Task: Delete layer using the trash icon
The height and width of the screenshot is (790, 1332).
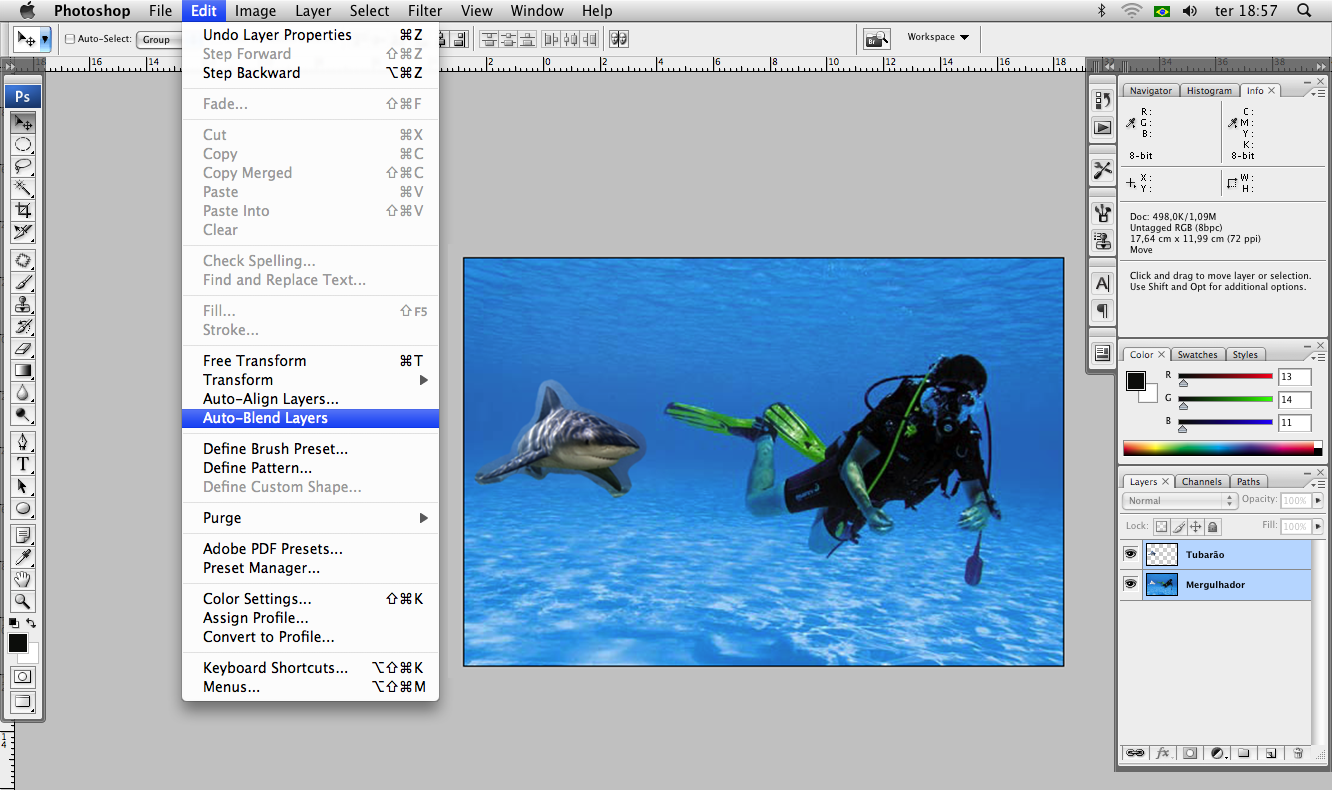Action: click(x=1297, y=753)
